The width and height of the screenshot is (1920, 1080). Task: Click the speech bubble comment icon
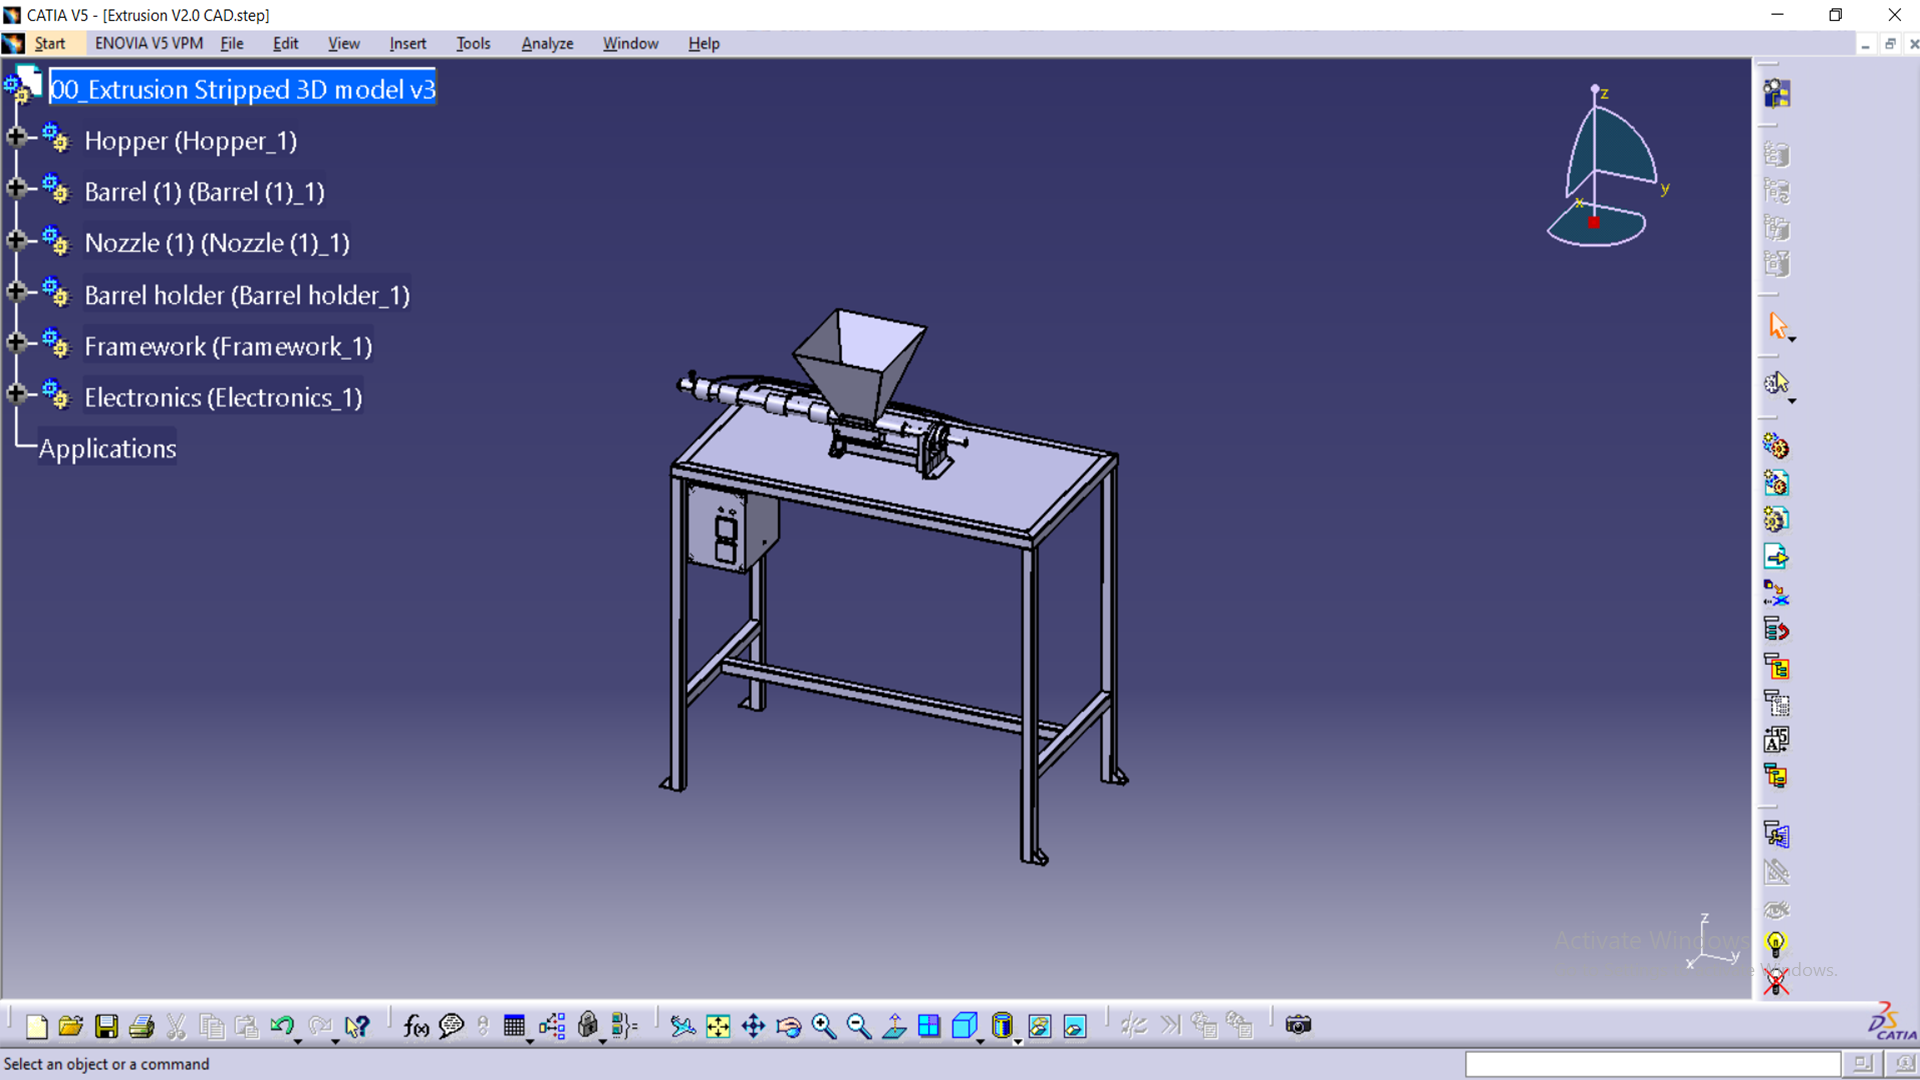click(x=452, y=1026)
